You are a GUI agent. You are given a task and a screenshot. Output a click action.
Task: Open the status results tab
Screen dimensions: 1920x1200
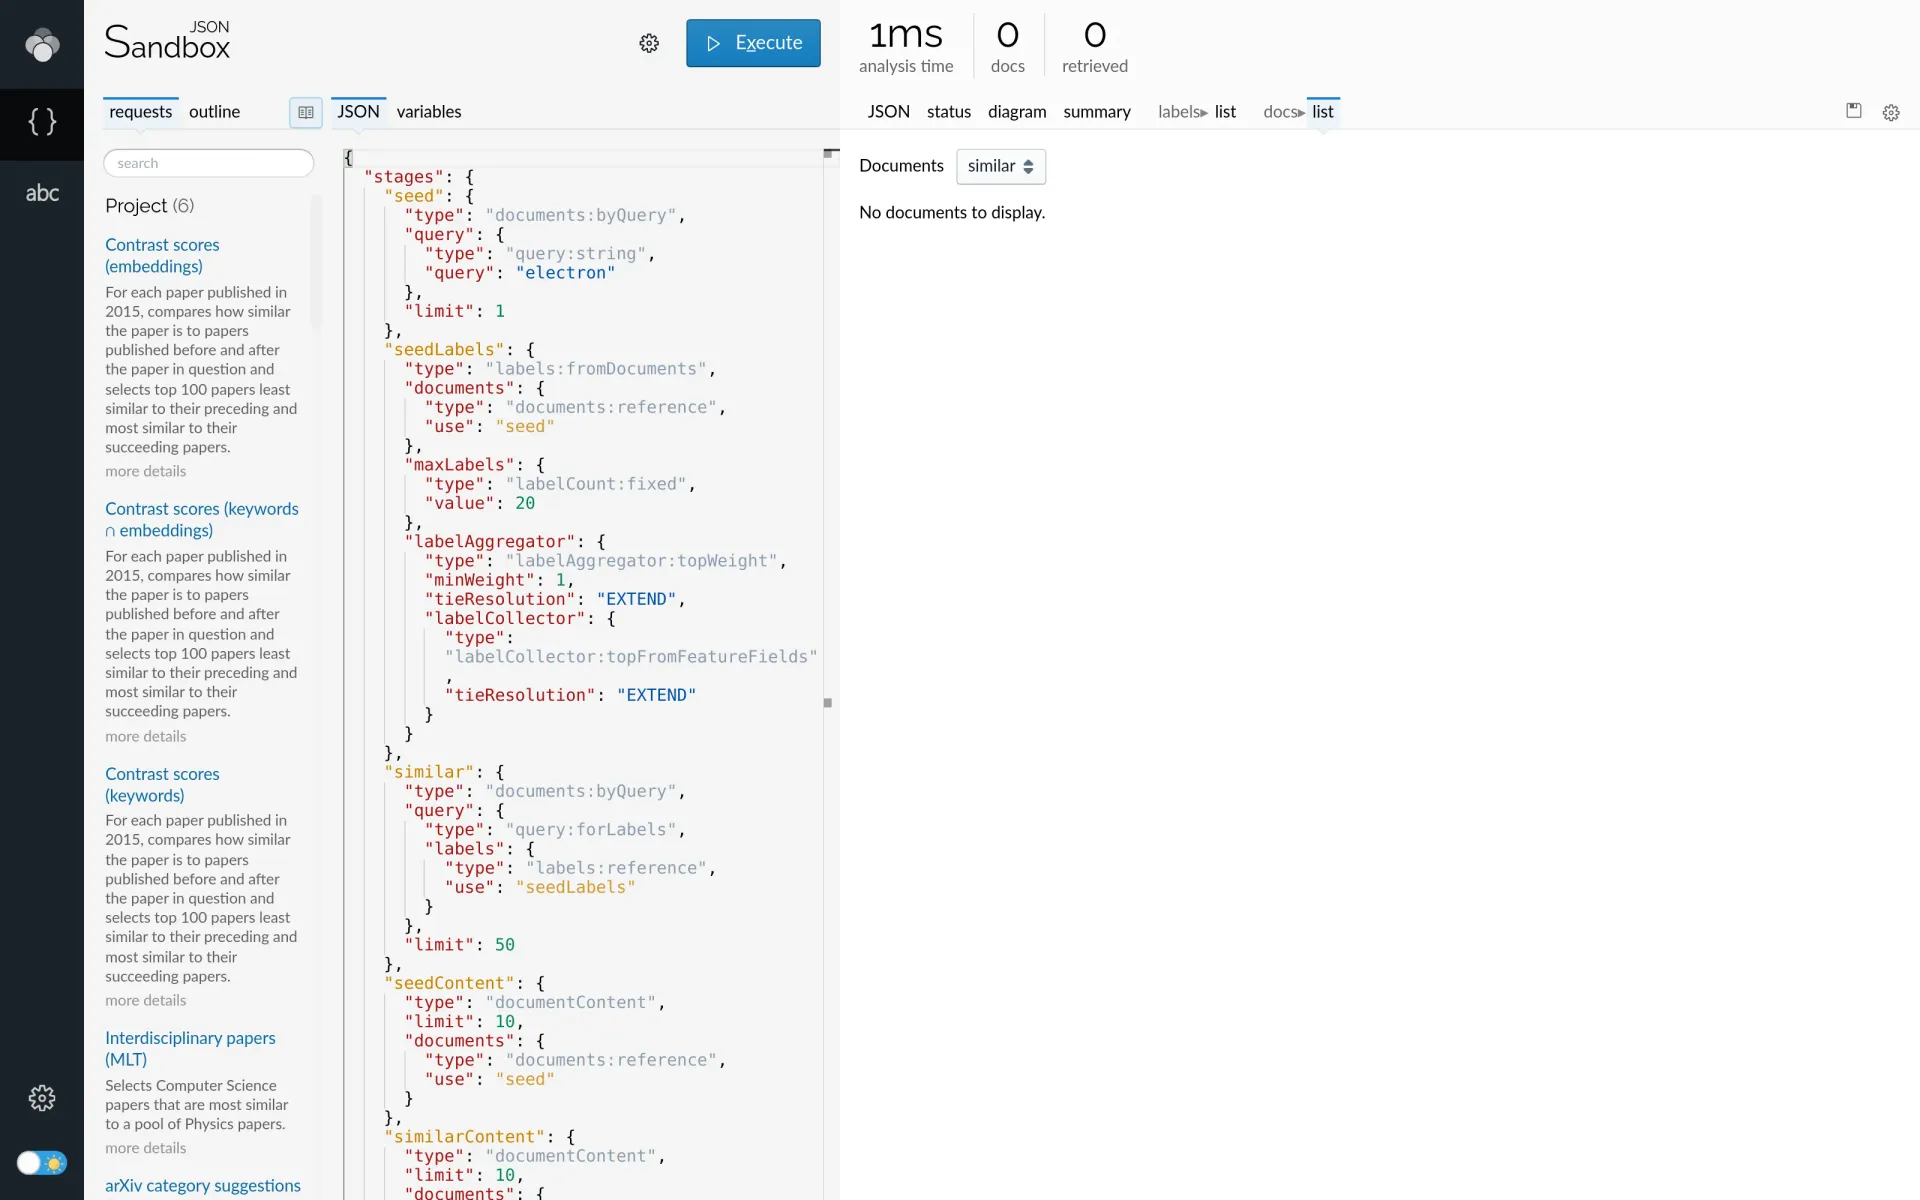(949, 112)
